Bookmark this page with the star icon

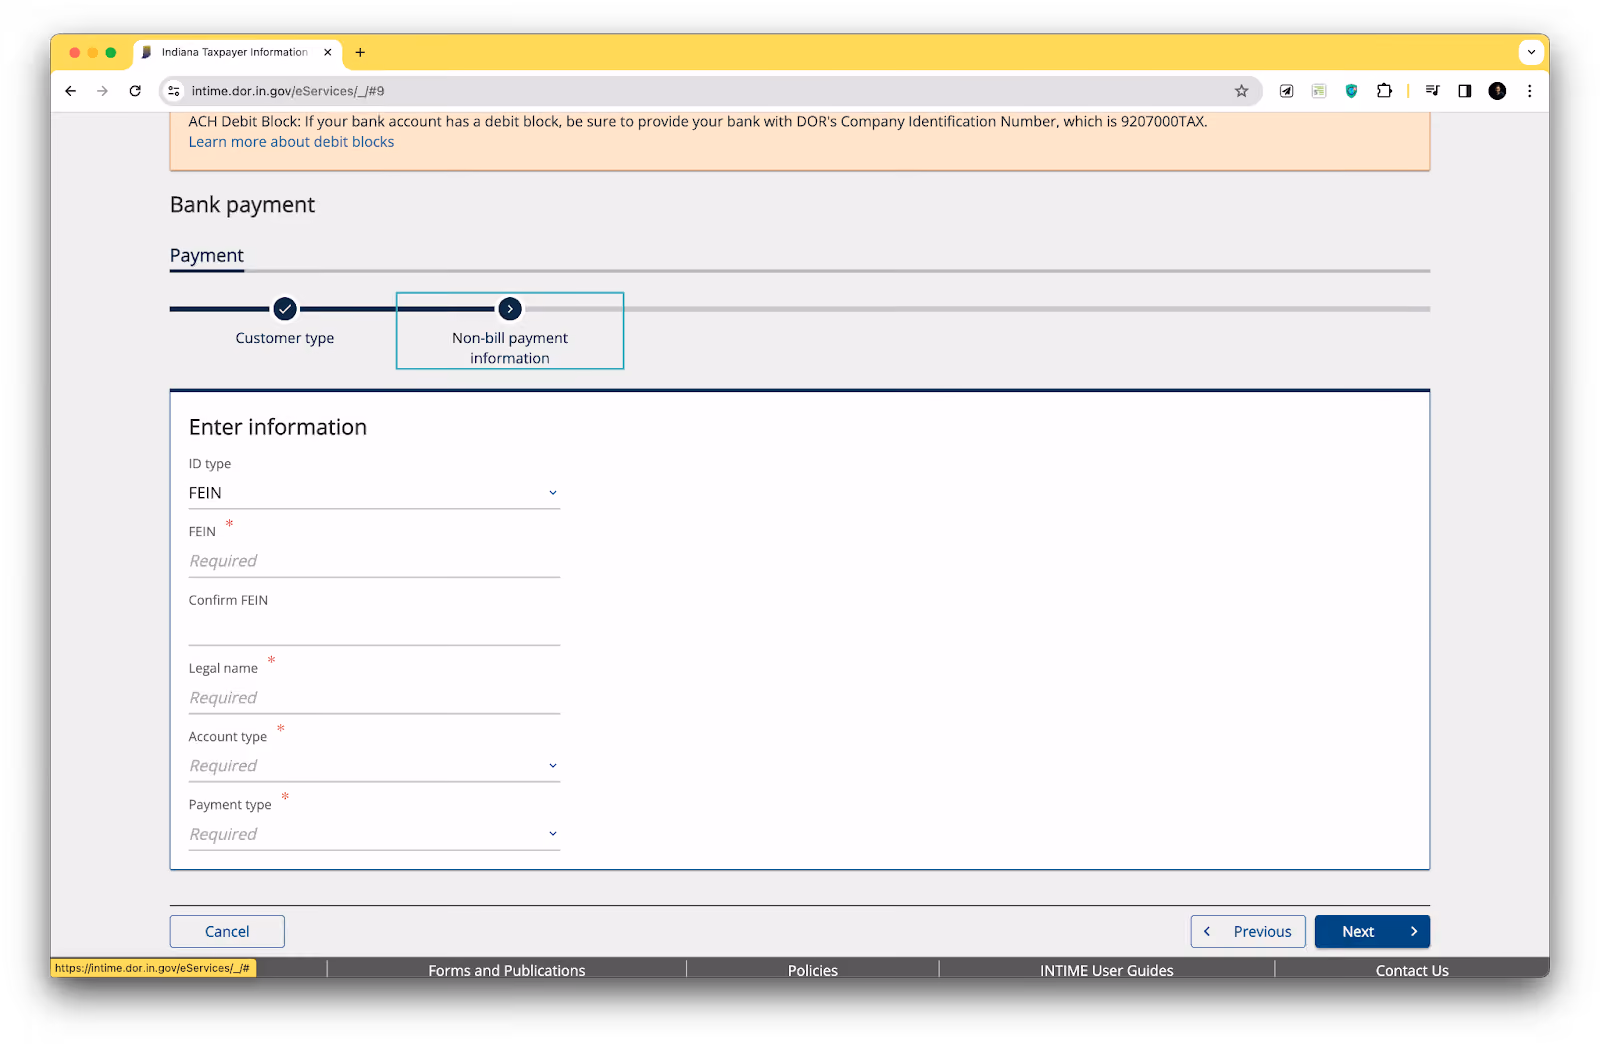click(1241, 91)
